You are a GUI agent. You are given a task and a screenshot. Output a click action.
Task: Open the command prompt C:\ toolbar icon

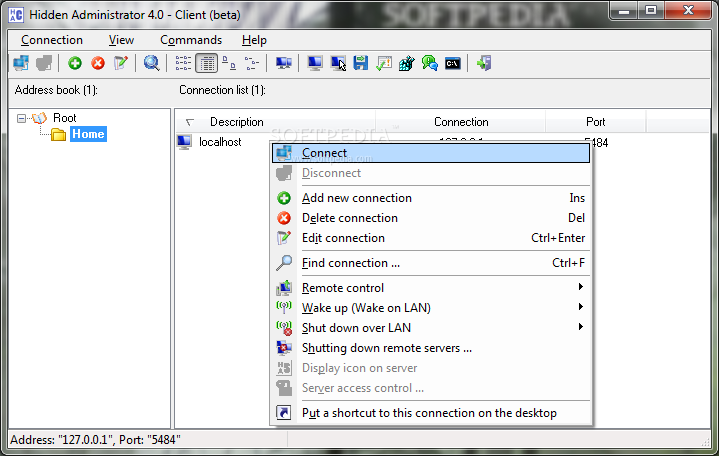(x=453, y=63)
